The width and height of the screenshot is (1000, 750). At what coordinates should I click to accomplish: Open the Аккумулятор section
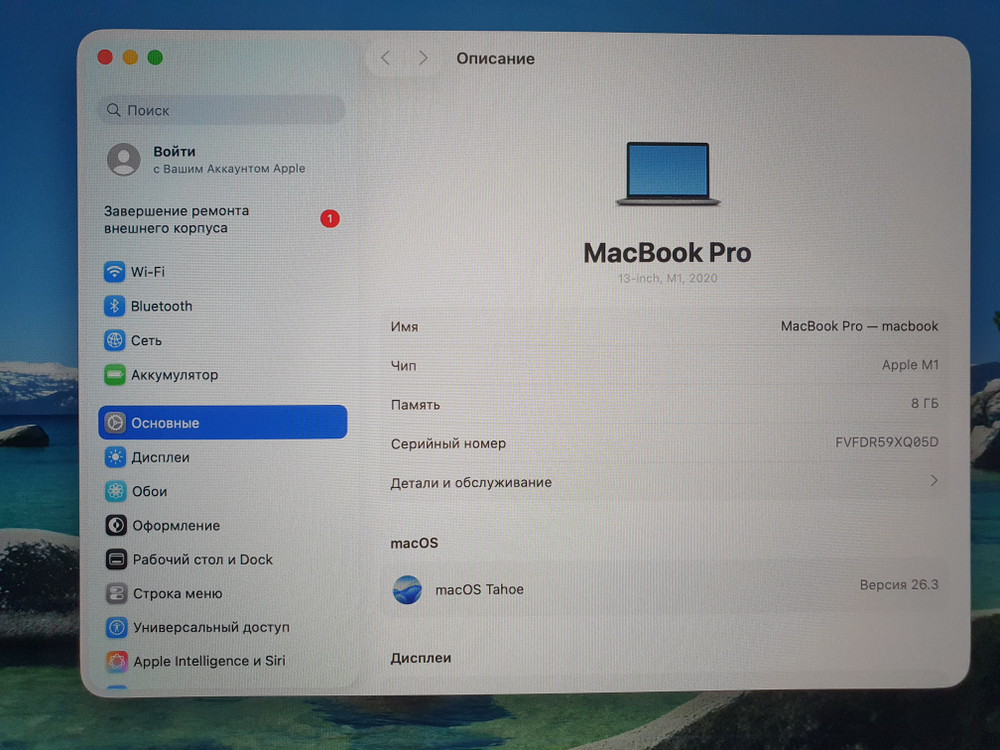pyautogui.click(x=222, y=375)
